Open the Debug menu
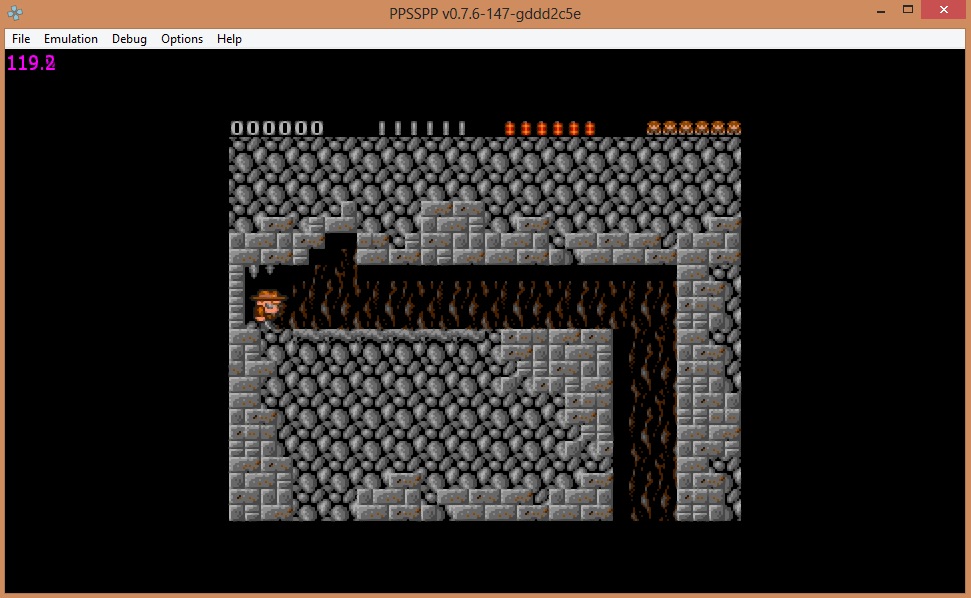 tap(129, 39)
